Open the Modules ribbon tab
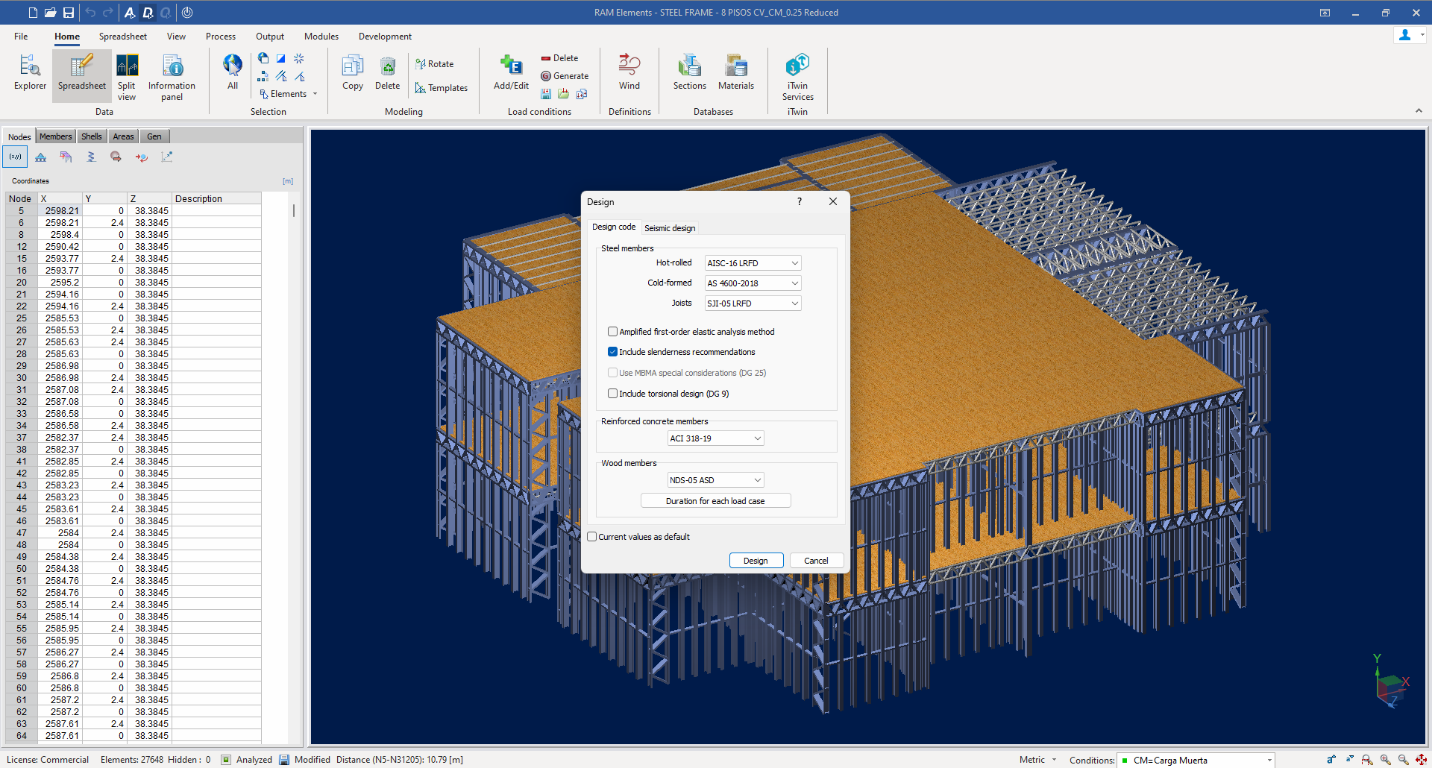This screenshot has height=768, width=1432. (x=321, y=37)
